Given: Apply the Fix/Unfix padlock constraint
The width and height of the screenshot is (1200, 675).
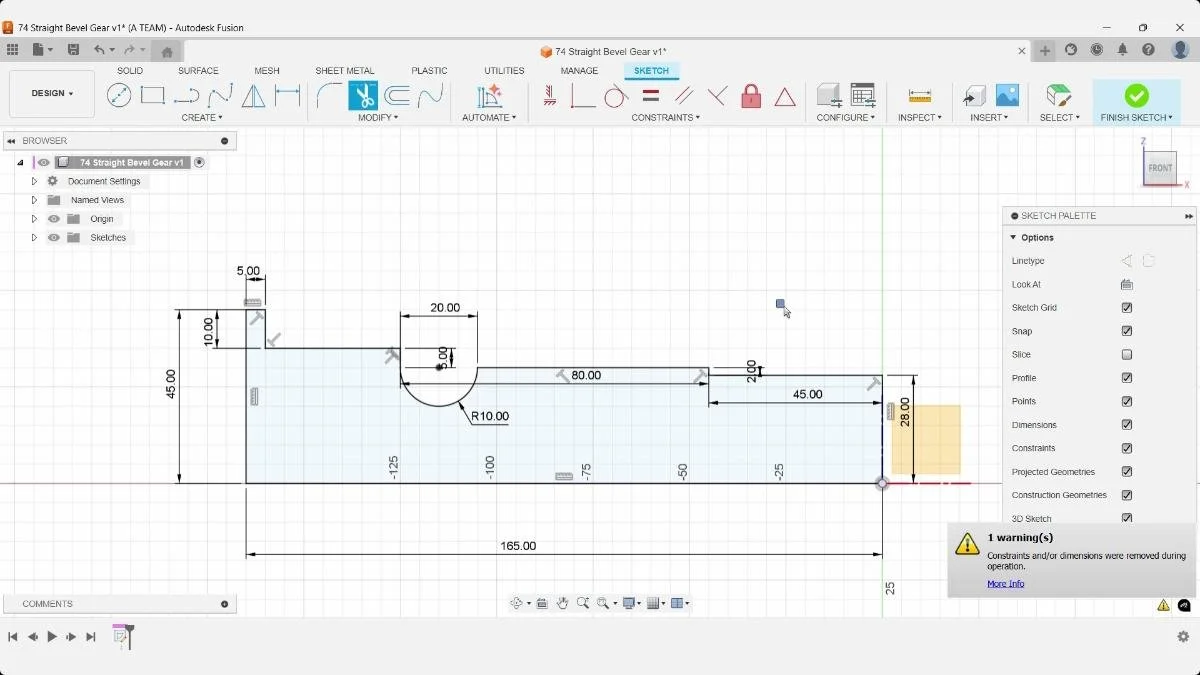Looking at the screenshot, I should click(x=751, y=96).
